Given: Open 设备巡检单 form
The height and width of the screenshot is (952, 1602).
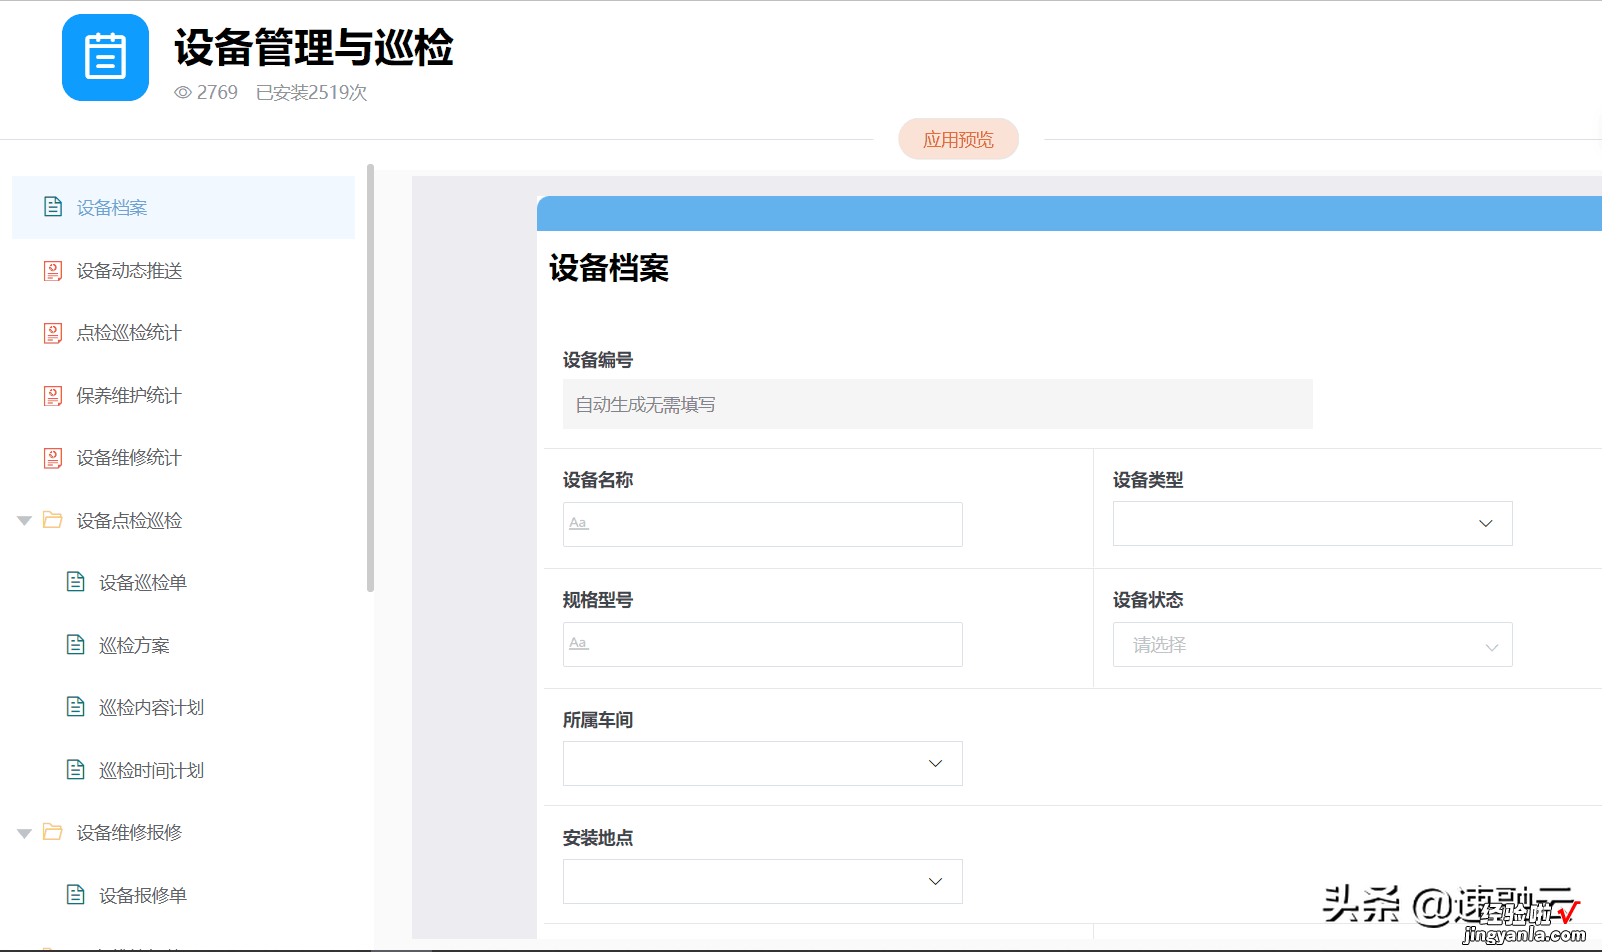Looking at the screenshot, I should pyautogui.click(x=143, y=583).
